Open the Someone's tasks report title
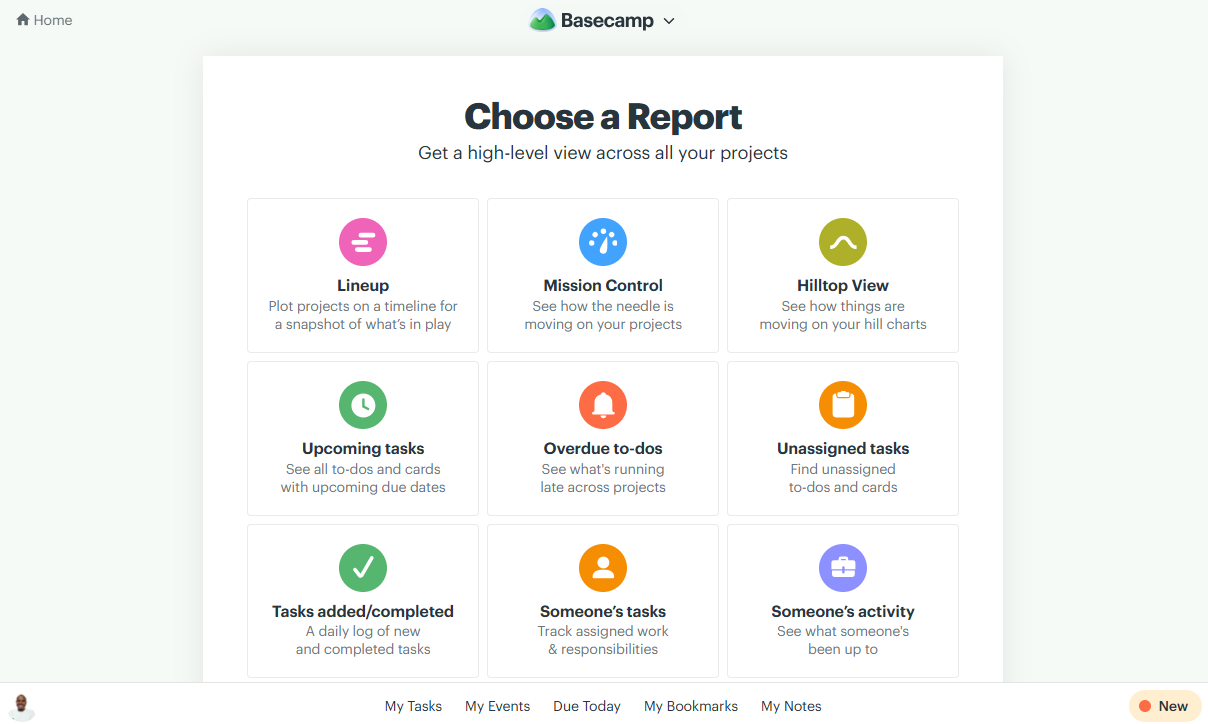Screen dimensions: 1208x724 click(603, 612)
